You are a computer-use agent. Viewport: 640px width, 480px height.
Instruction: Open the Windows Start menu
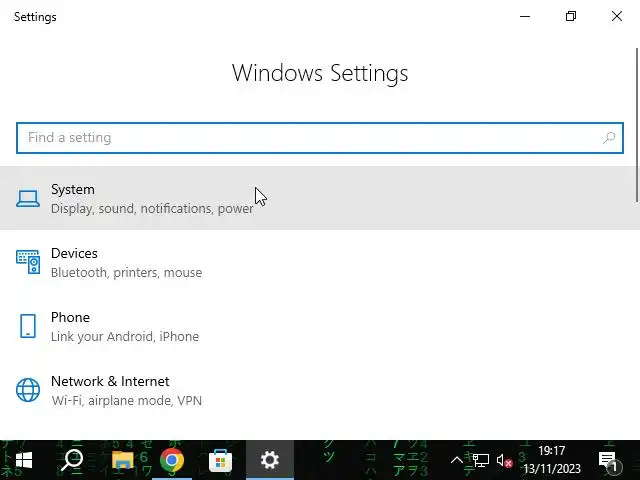coord(24,460)
